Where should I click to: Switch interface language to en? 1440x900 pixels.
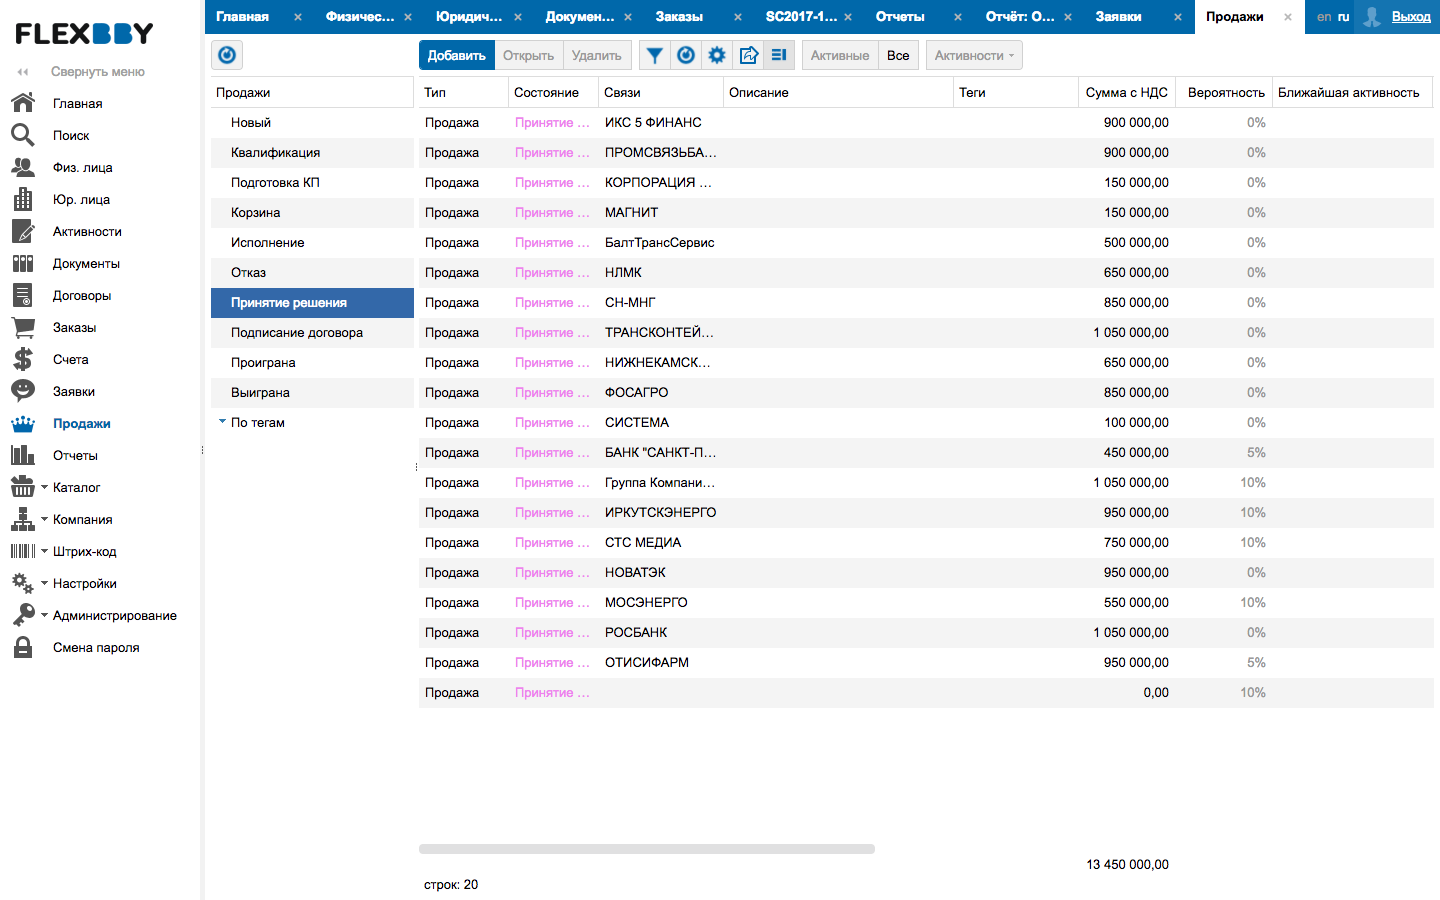[1324, 17]
